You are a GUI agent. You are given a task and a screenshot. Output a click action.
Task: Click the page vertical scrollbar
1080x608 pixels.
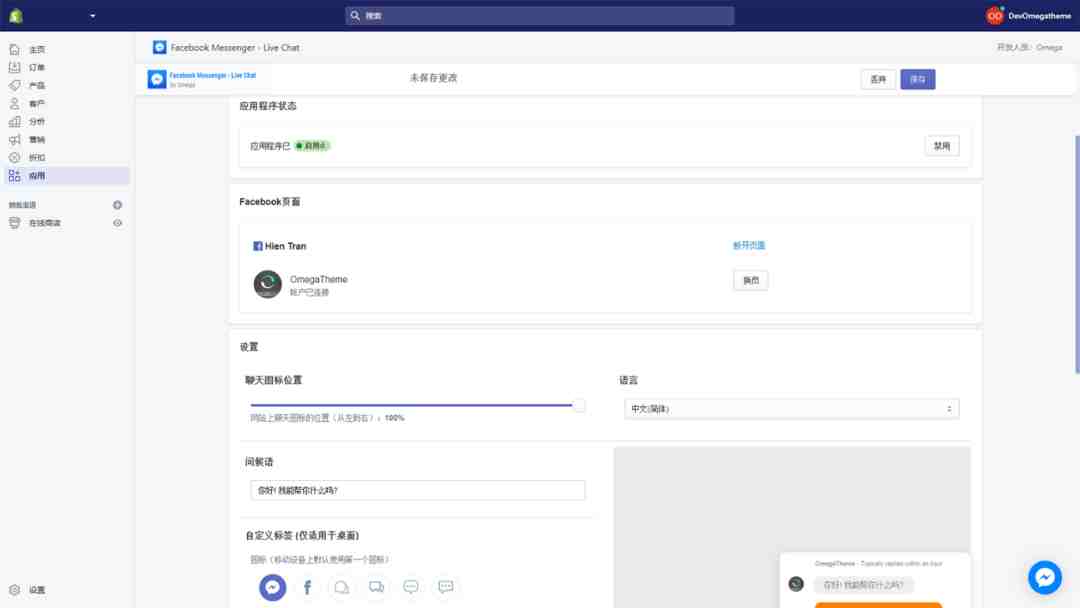[1077, 255]
